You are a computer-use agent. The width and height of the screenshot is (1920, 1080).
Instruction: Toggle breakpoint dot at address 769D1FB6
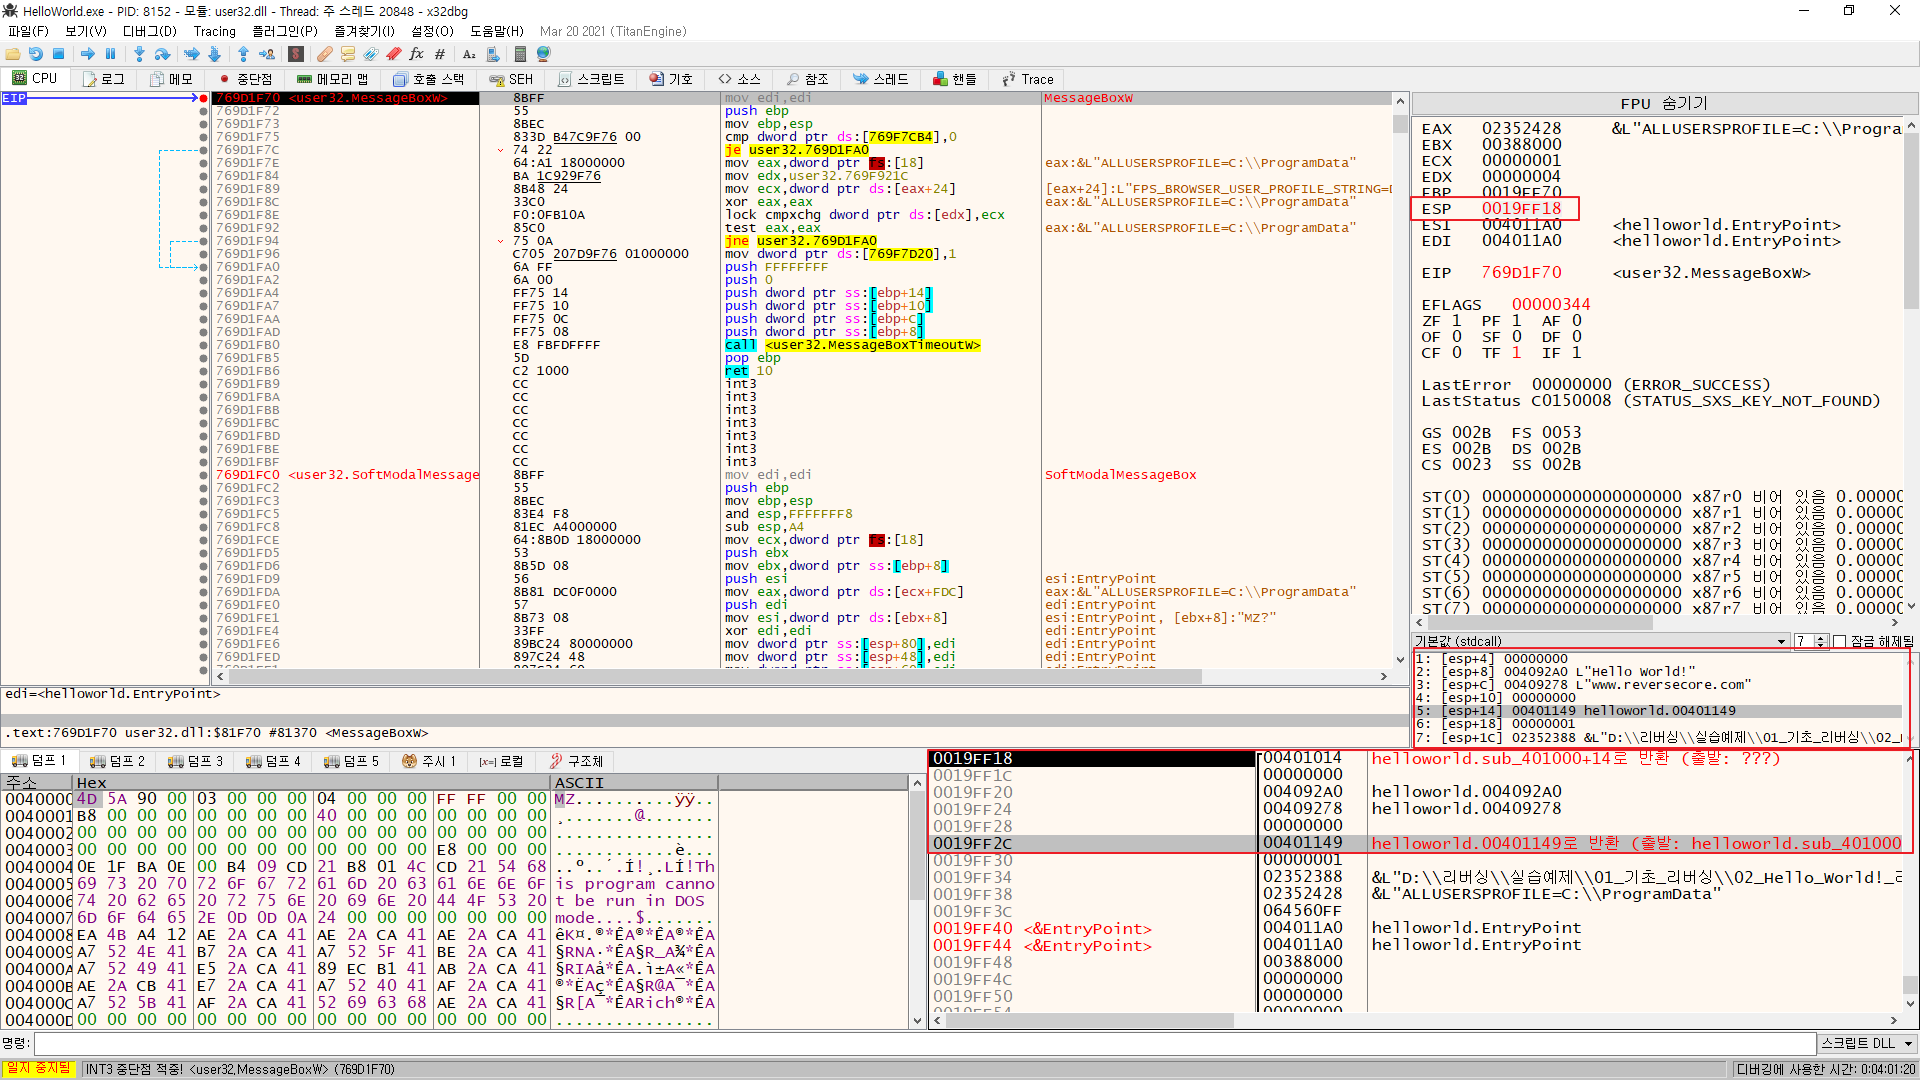(204, 371)
